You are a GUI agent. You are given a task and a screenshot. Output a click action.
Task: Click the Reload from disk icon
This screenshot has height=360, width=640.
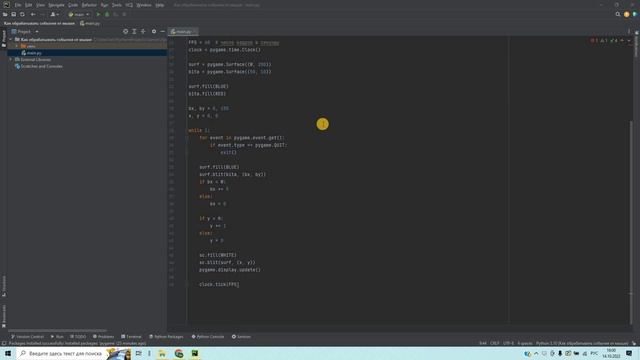(22, 14)
